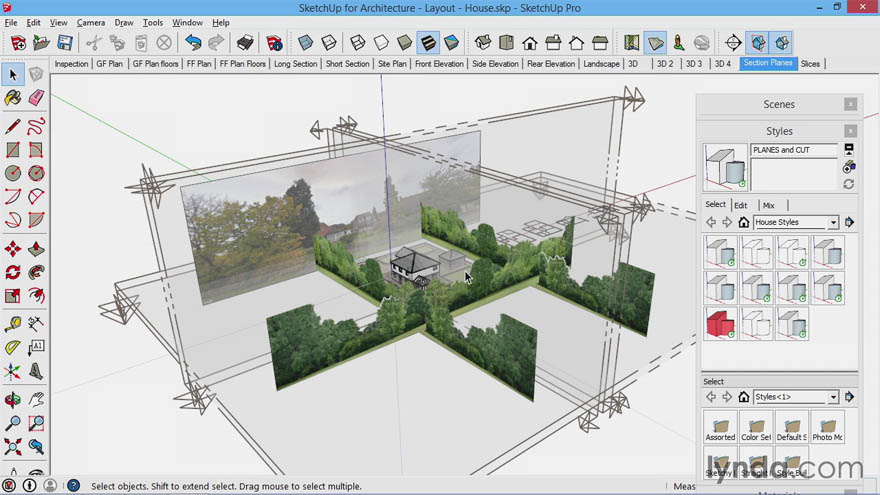Open the Photo Modeling styles folder
880x495 pixels.
(x=828, y=427)
